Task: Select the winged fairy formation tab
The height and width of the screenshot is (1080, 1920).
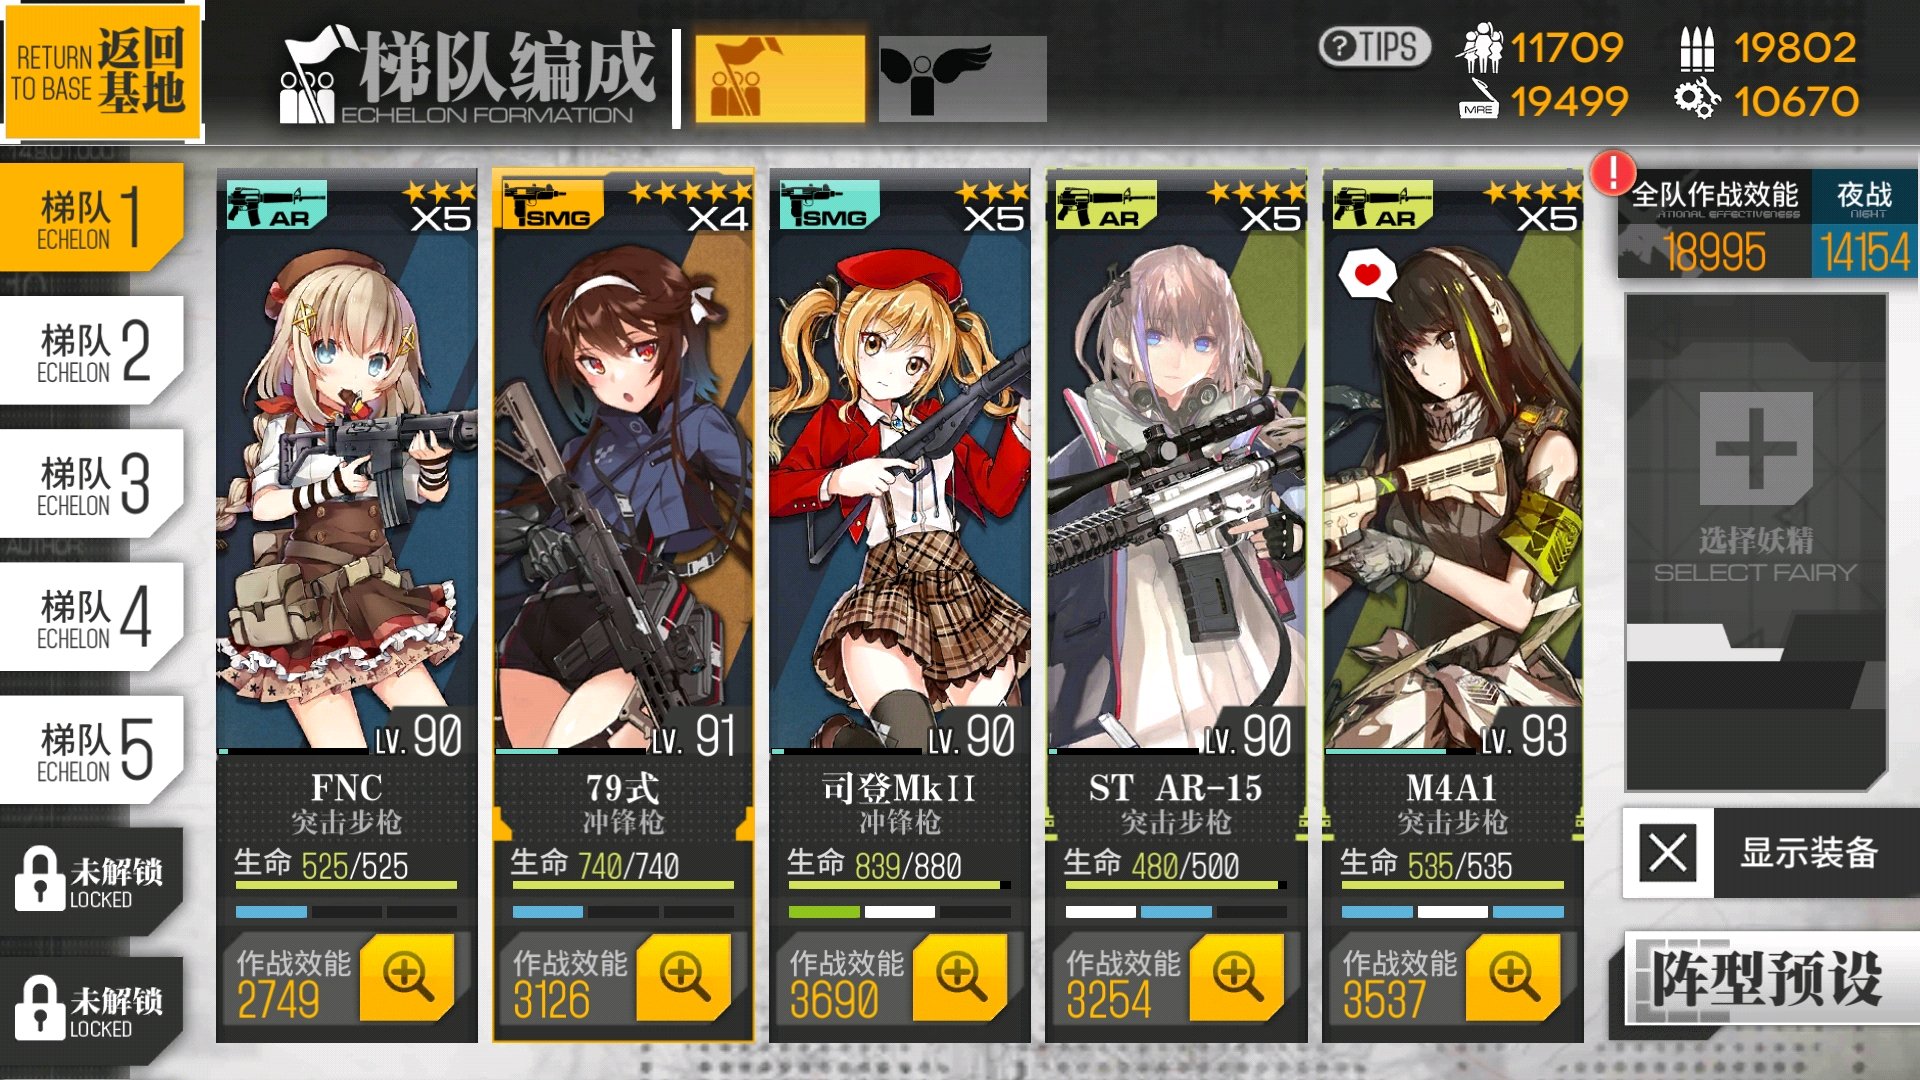Action: [x=962, y=79]
